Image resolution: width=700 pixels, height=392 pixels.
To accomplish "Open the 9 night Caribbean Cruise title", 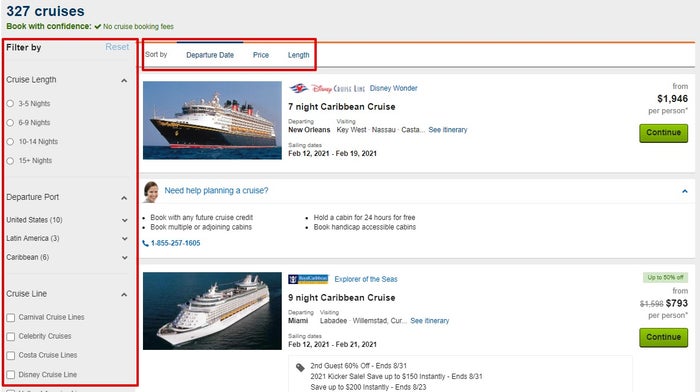I will click(x=342, y=298).
